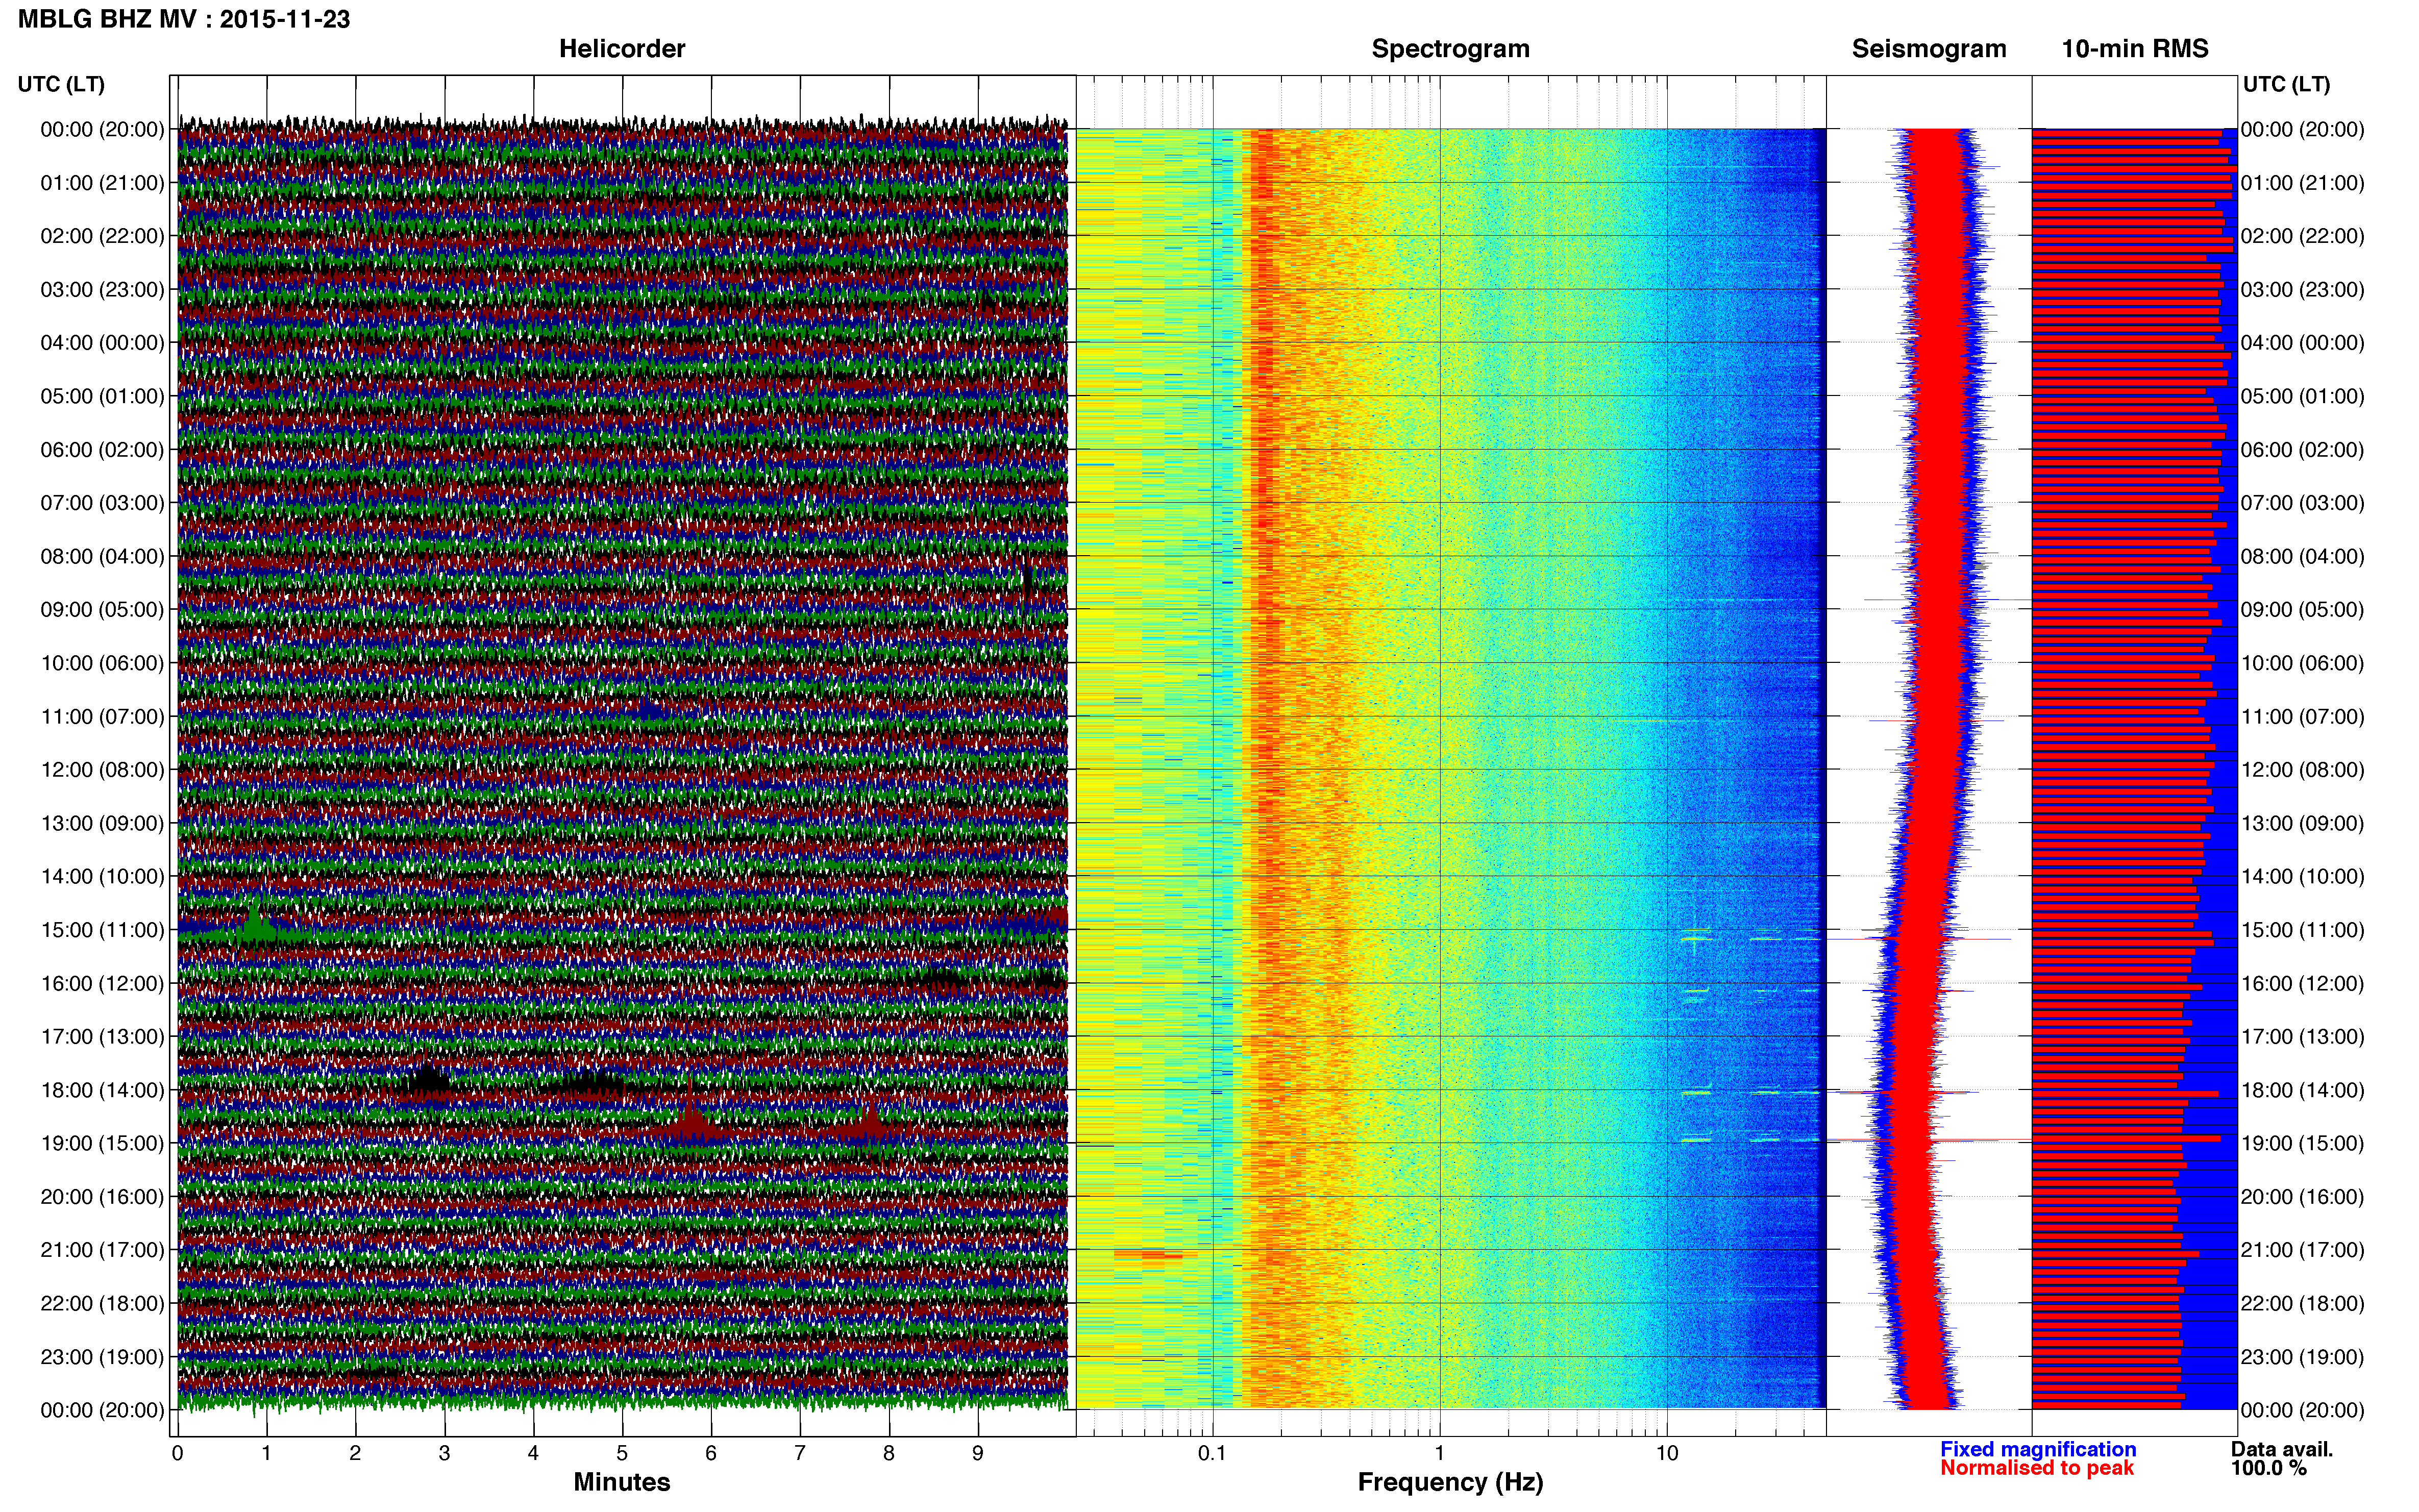This screenshot has width=2419, height=1512.
Task: Click the Frequency (Hz) axis label
Action: point(1450,1482)
